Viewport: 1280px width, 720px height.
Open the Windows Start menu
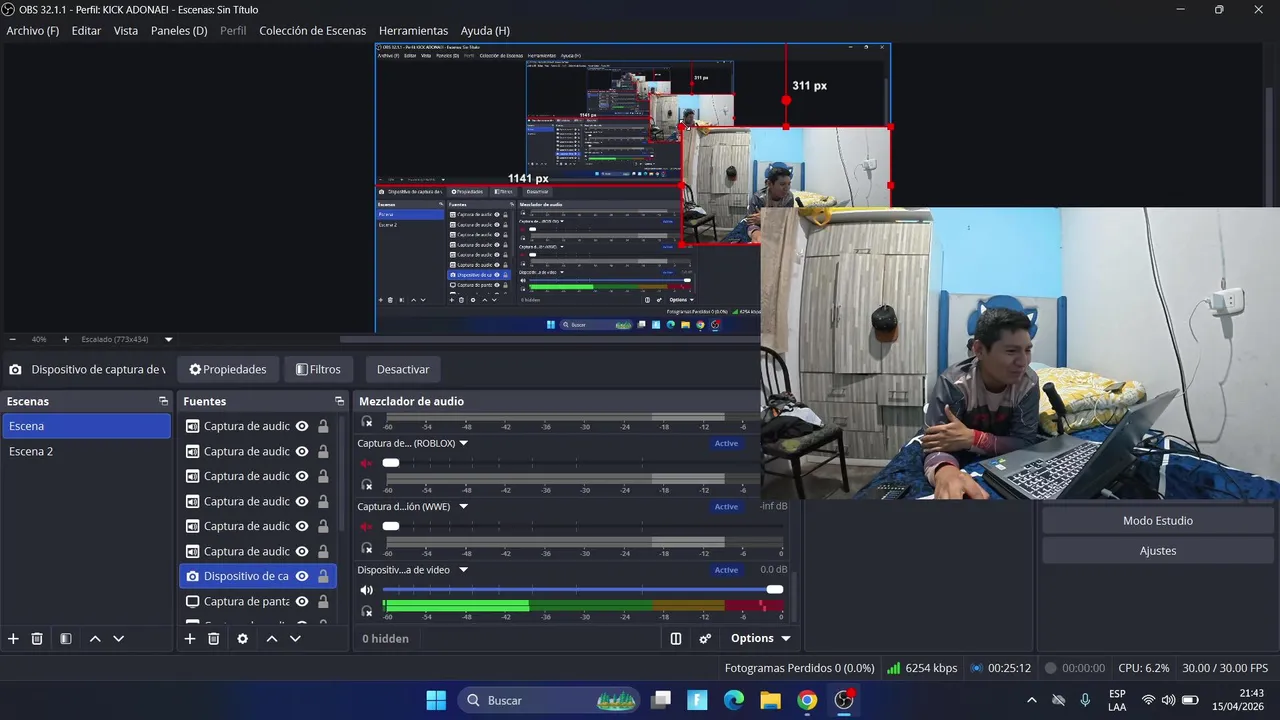437,700
